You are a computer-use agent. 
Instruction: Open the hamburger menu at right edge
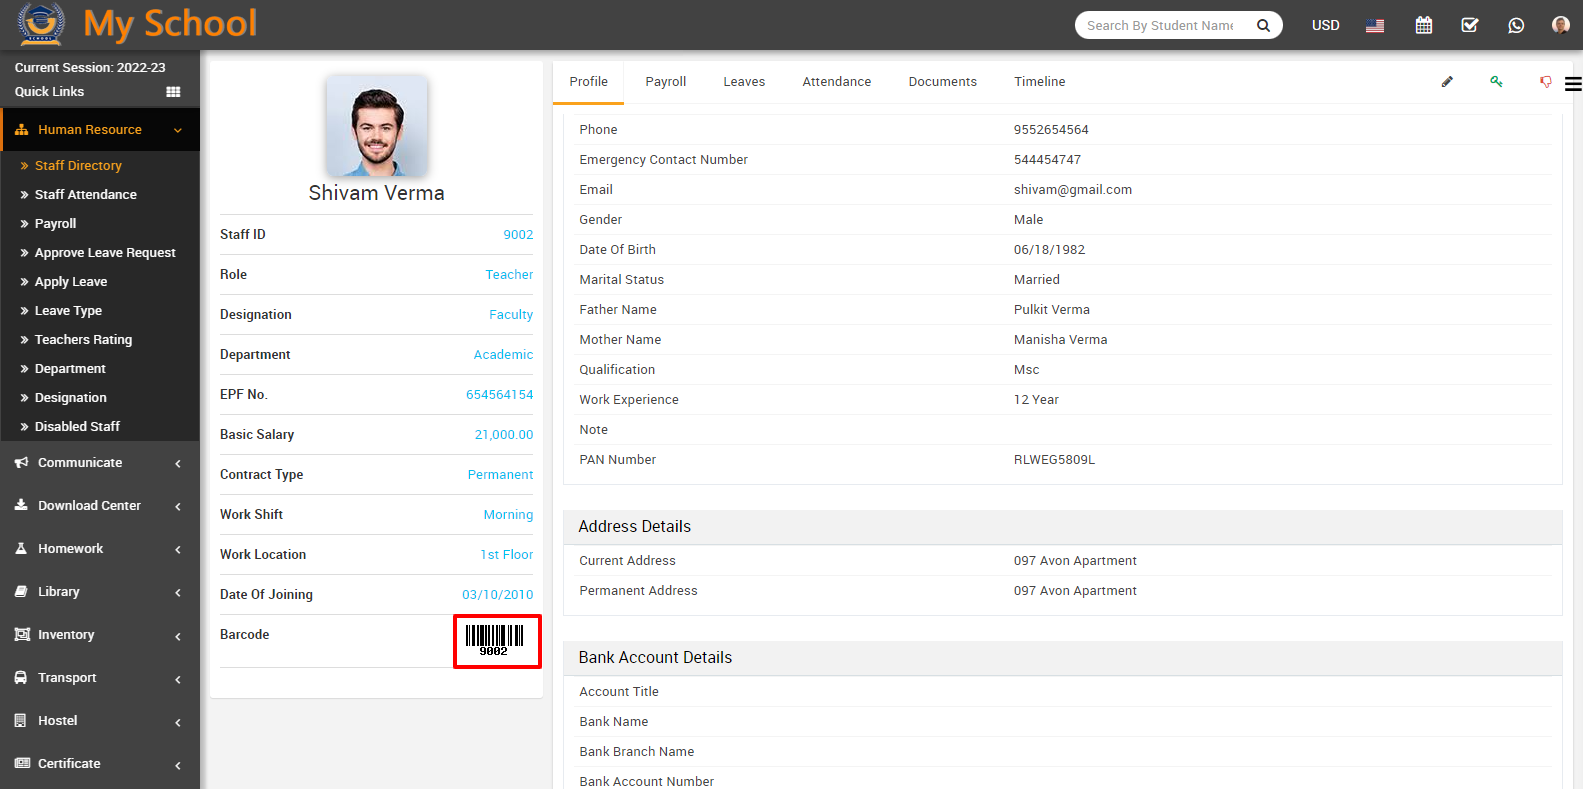tap(1573, 84)
